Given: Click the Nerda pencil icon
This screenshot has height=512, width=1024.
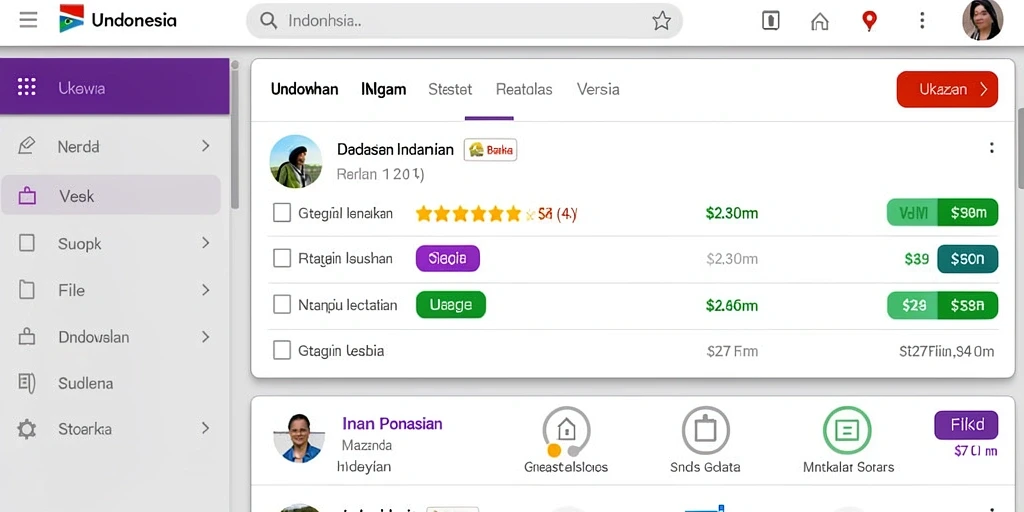Looking at the screenshot, I should click(x=27, y=146).
